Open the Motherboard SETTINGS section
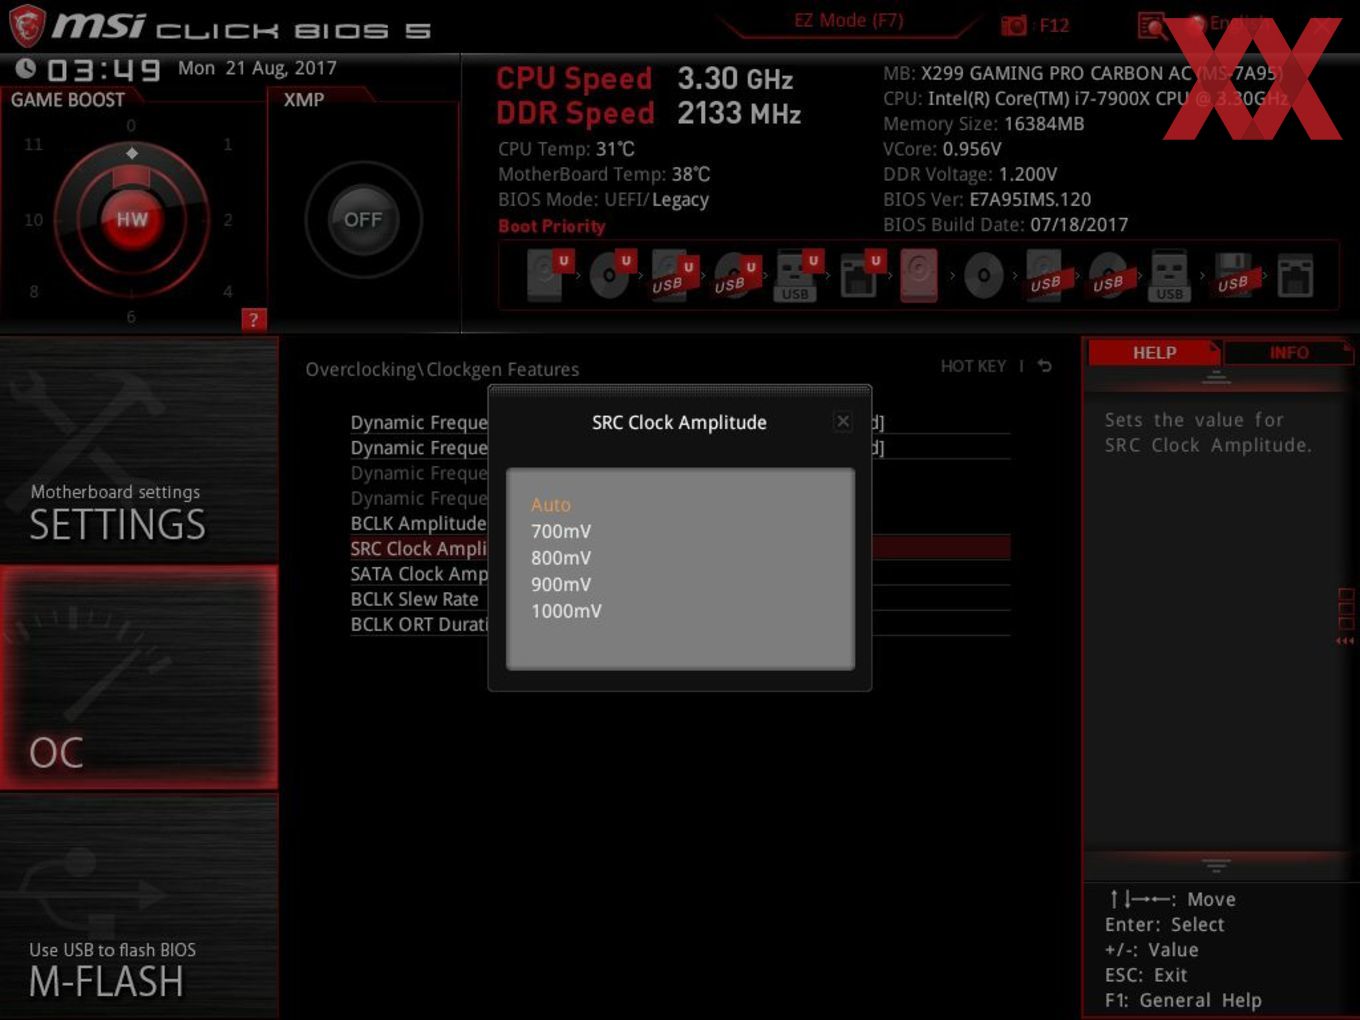The height and width of the screenshot is (1020, 1360). coord(139,450)
